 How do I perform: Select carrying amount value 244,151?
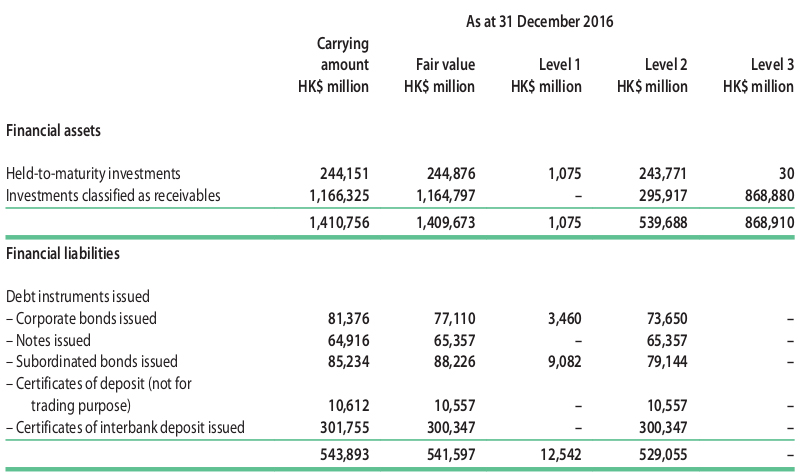344,174
